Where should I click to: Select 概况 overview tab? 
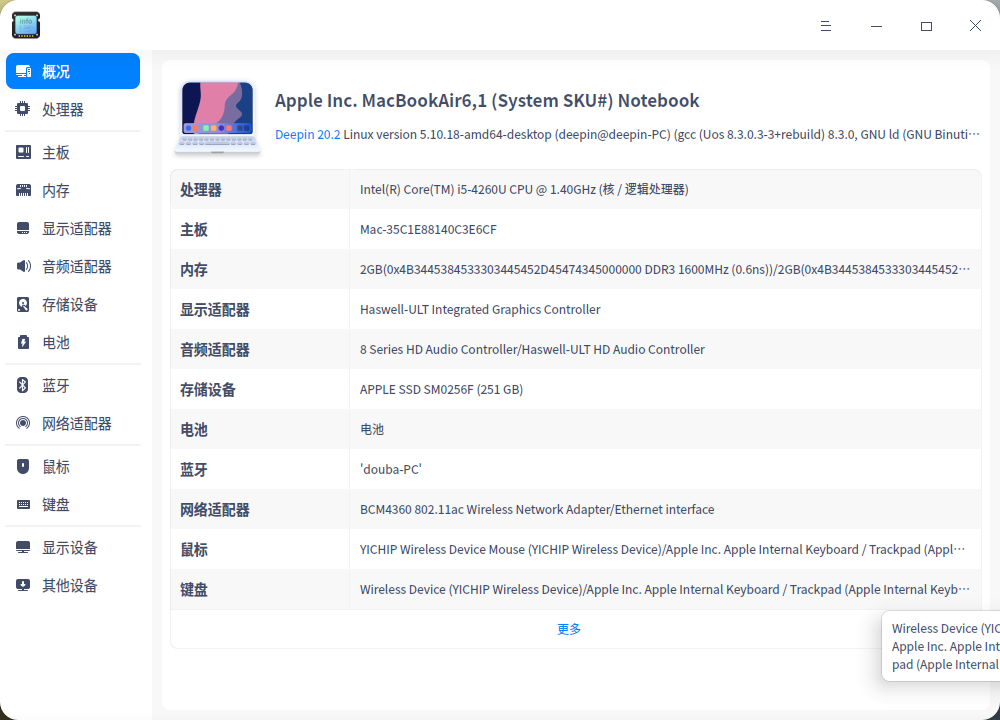click(x=73, y=71)
